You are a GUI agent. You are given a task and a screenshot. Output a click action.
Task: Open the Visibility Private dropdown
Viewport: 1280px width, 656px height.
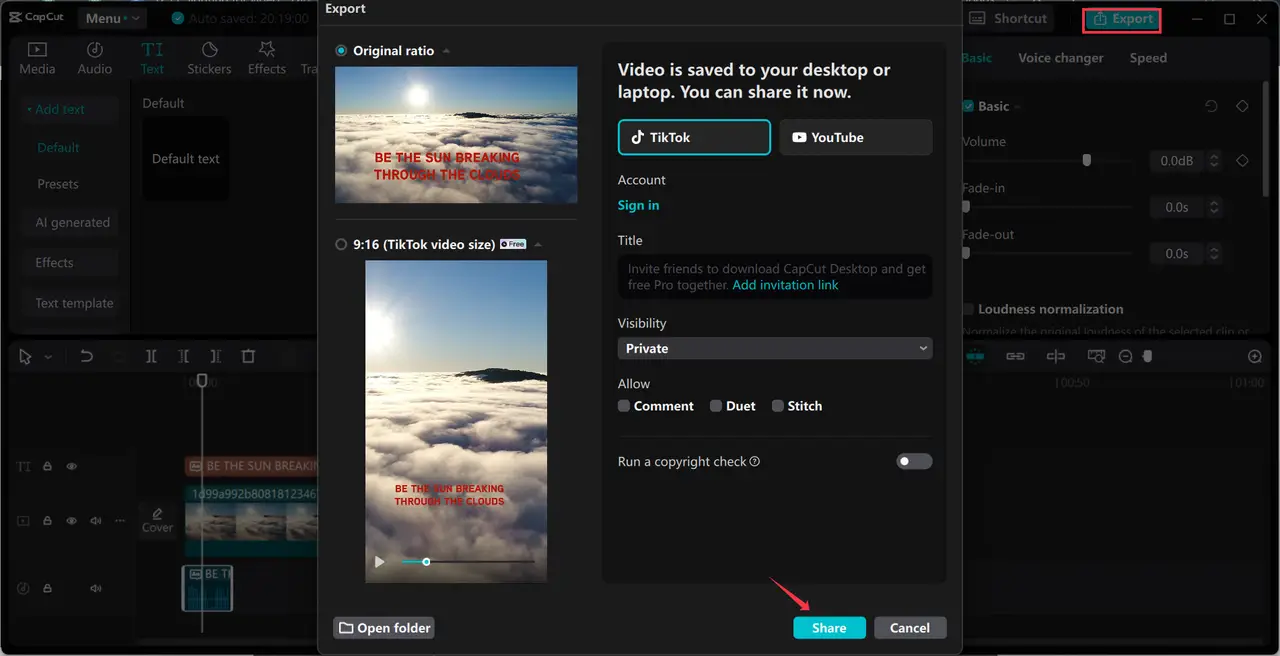775,348
